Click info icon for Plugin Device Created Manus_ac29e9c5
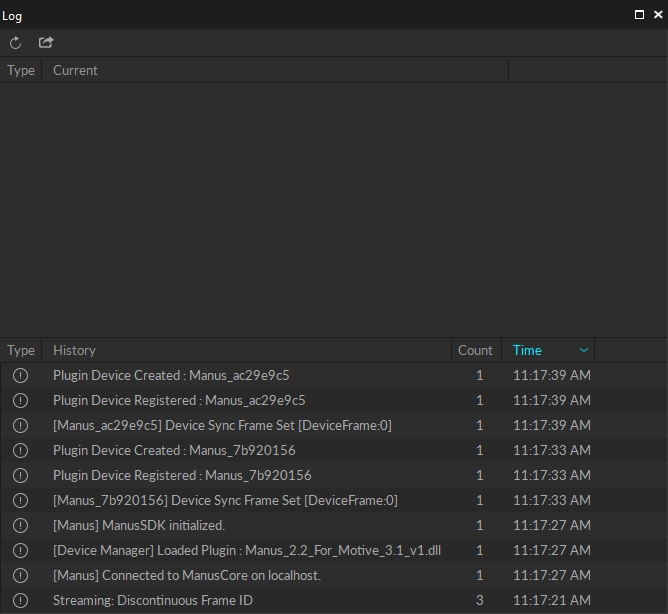668x614 pixels. coord(20,376)
